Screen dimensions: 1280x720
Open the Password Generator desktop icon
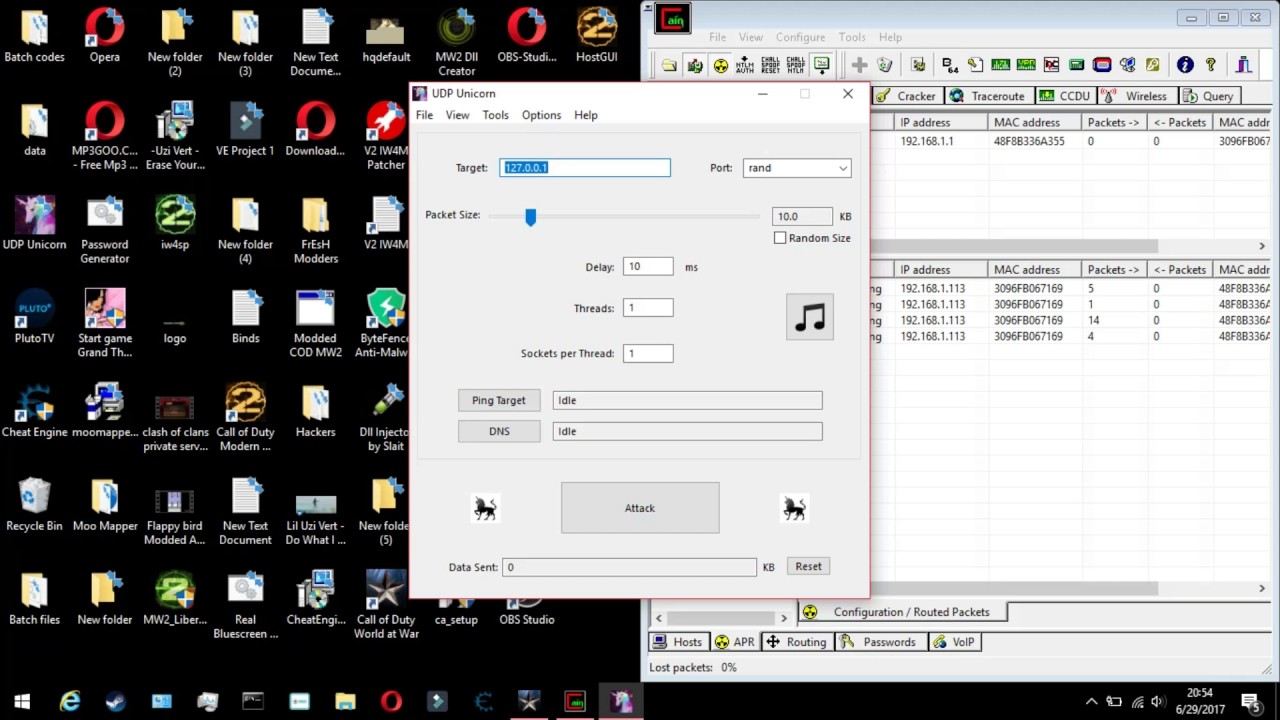[105, 230]
